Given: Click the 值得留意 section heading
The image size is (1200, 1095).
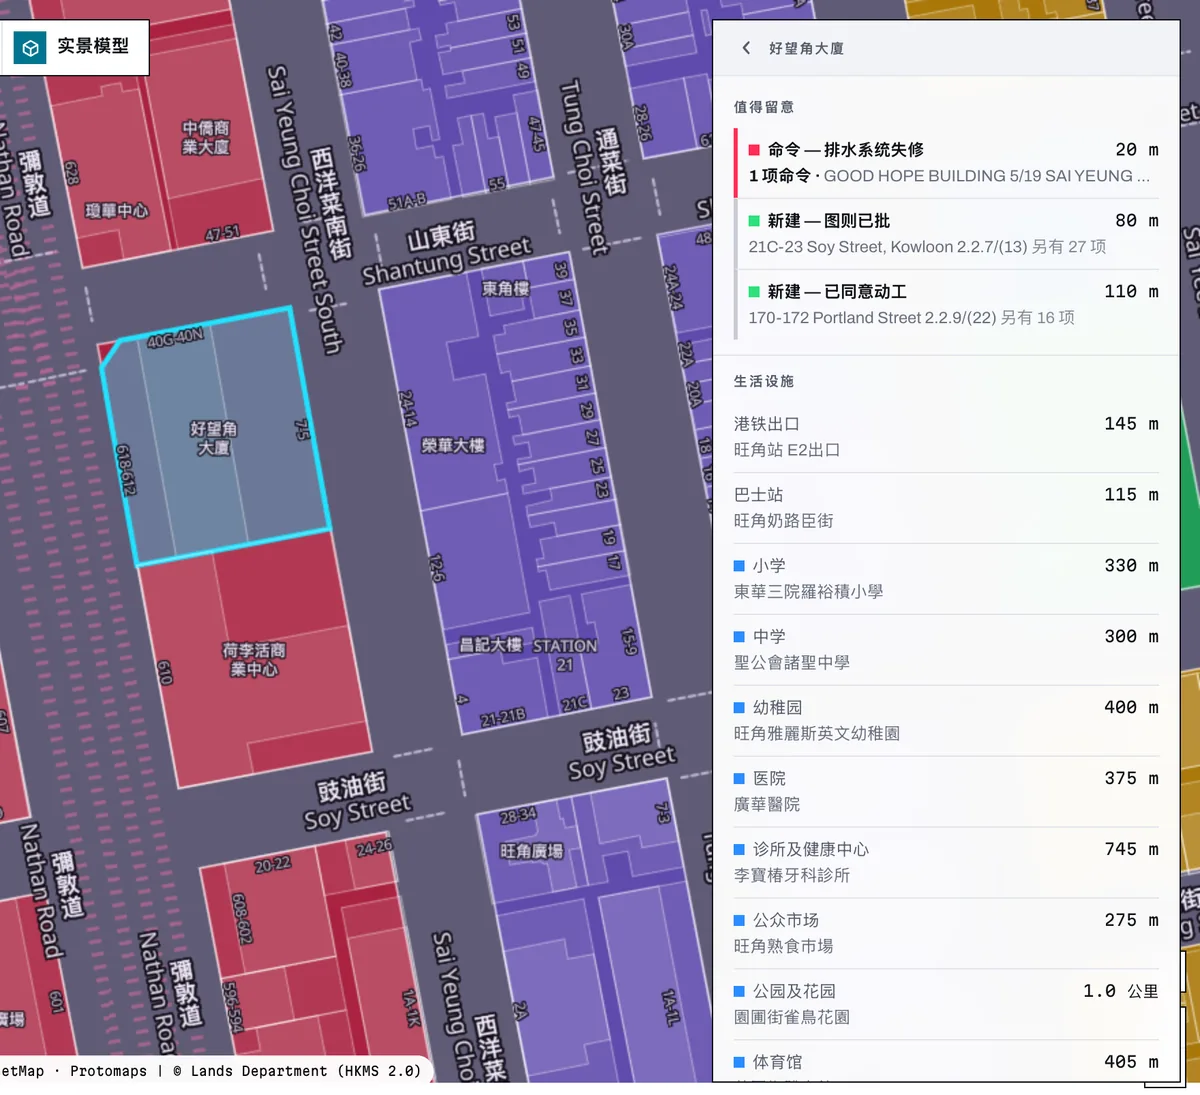Looking at the screenshot, I should (764, 107).
